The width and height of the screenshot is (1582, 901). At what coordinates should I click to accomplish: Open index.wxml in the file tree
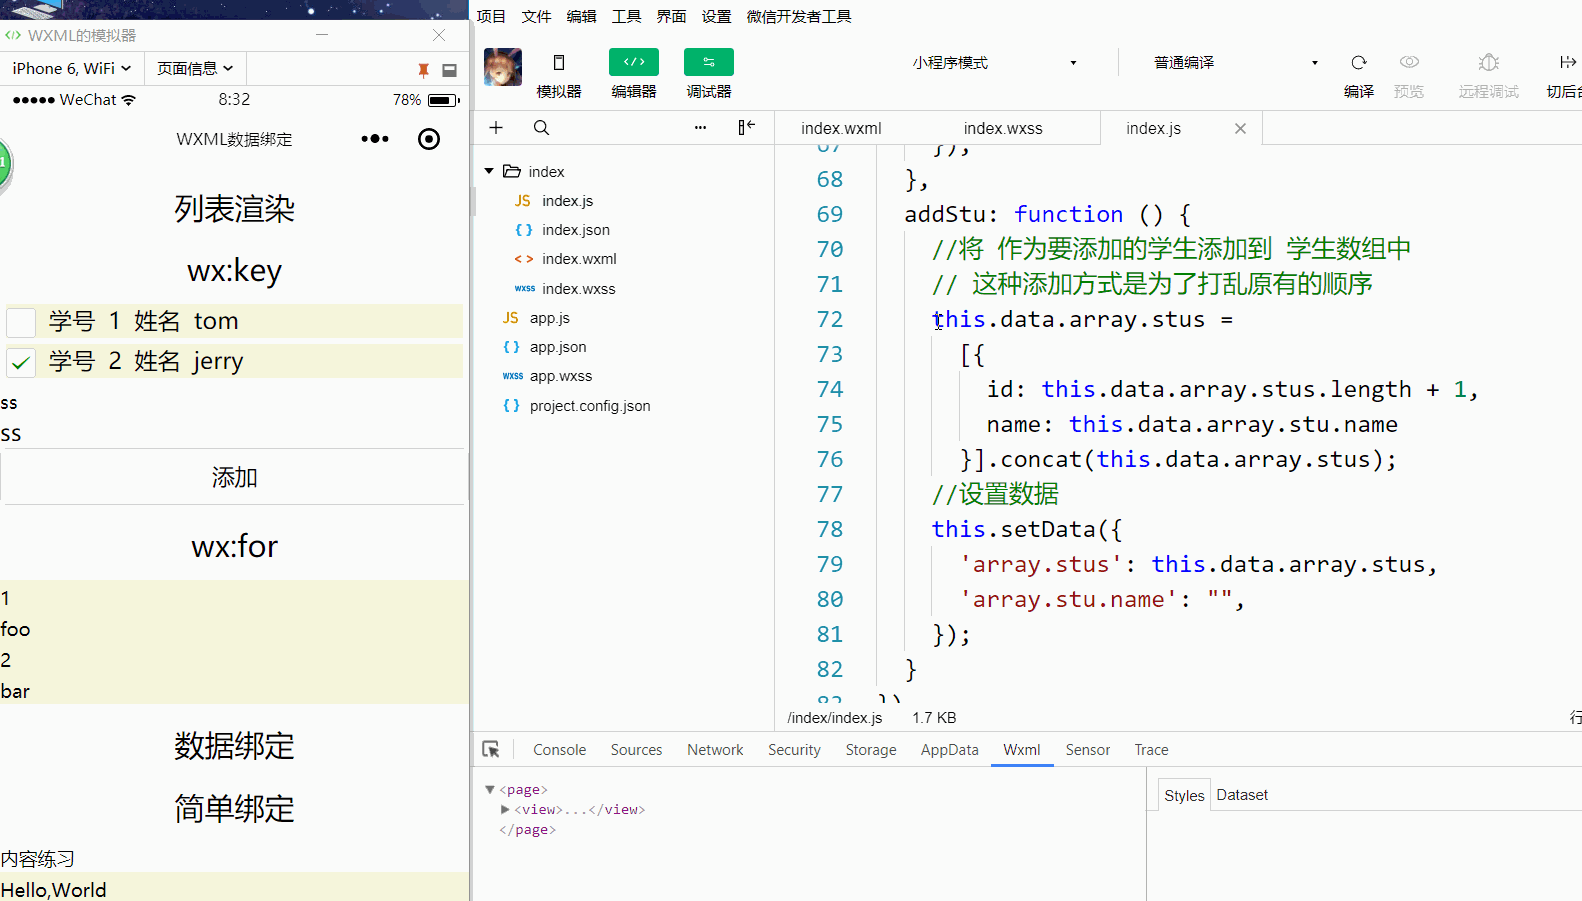(x=579, y=259)
